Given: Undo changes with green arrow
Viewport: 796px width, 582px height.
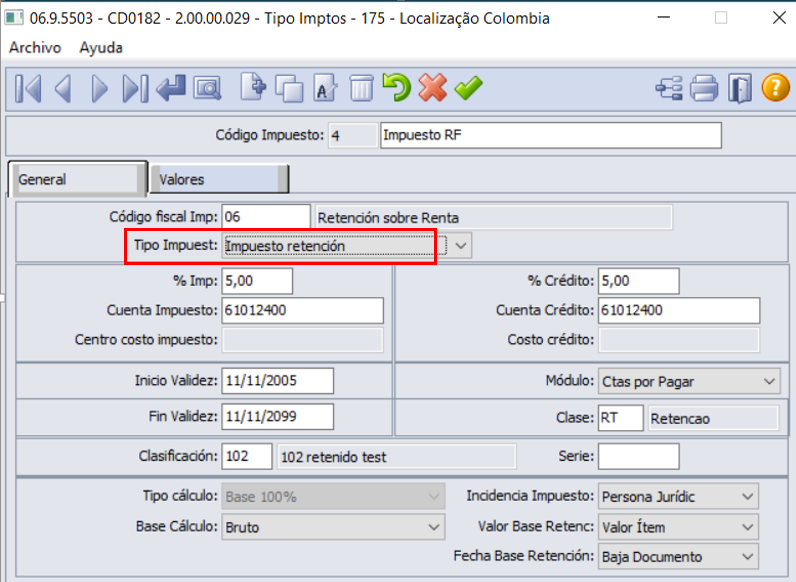Looking at the screenshot, I should (396, 87).
